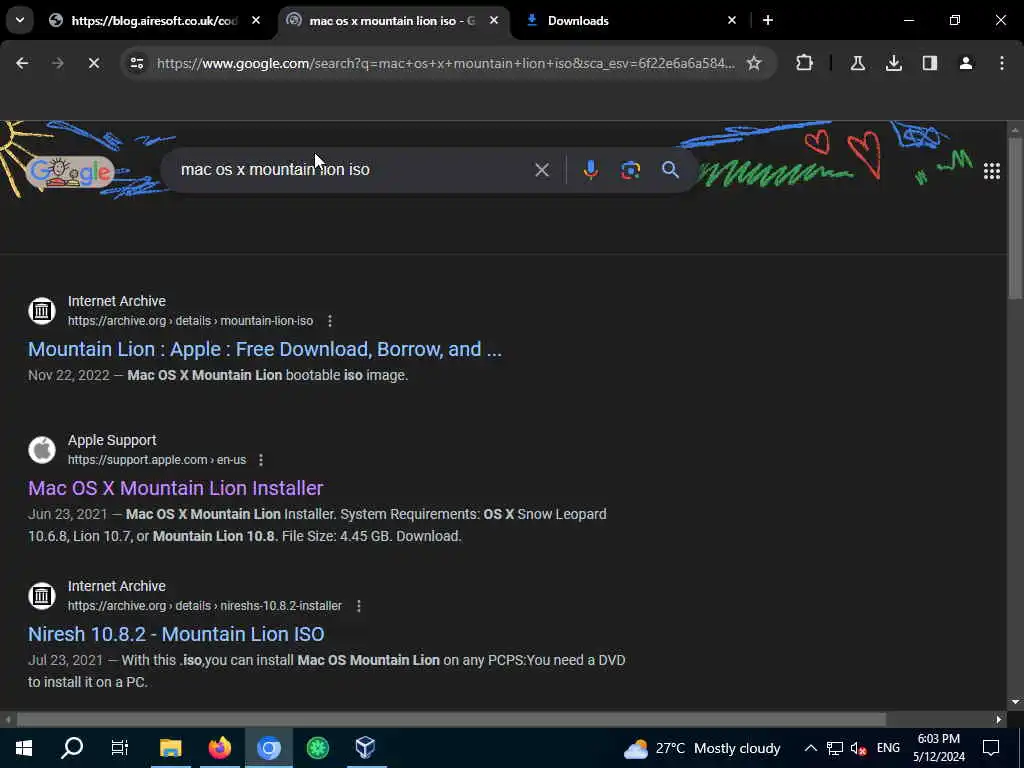Close the blog.airesoft.co.uk tab
The height and width of the screenshot is (768, 1024).
[x=256, y=21]
